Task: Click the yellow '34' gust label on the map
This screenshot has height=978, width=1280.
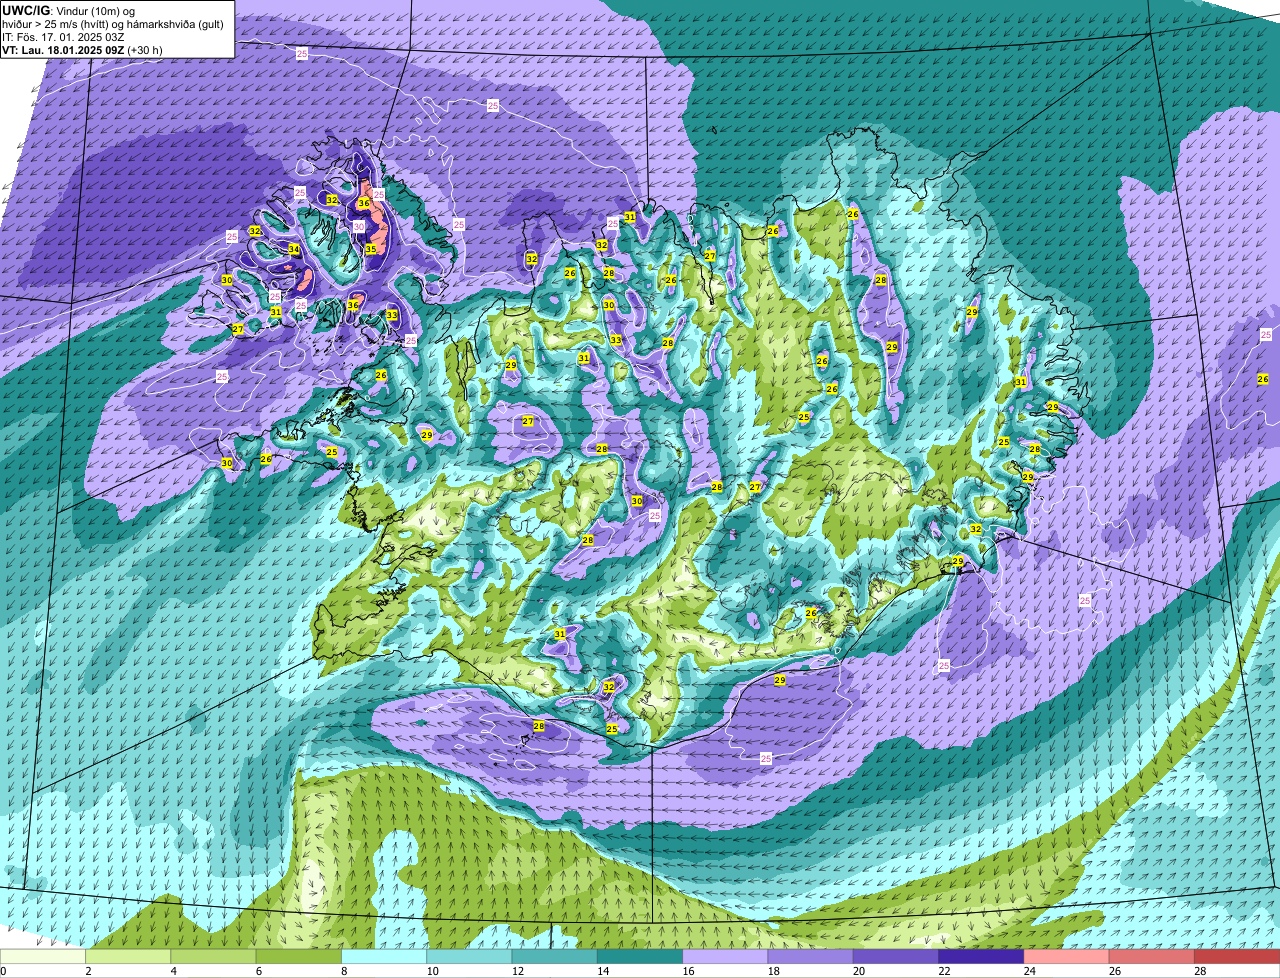Action: (x=294, y=249)
